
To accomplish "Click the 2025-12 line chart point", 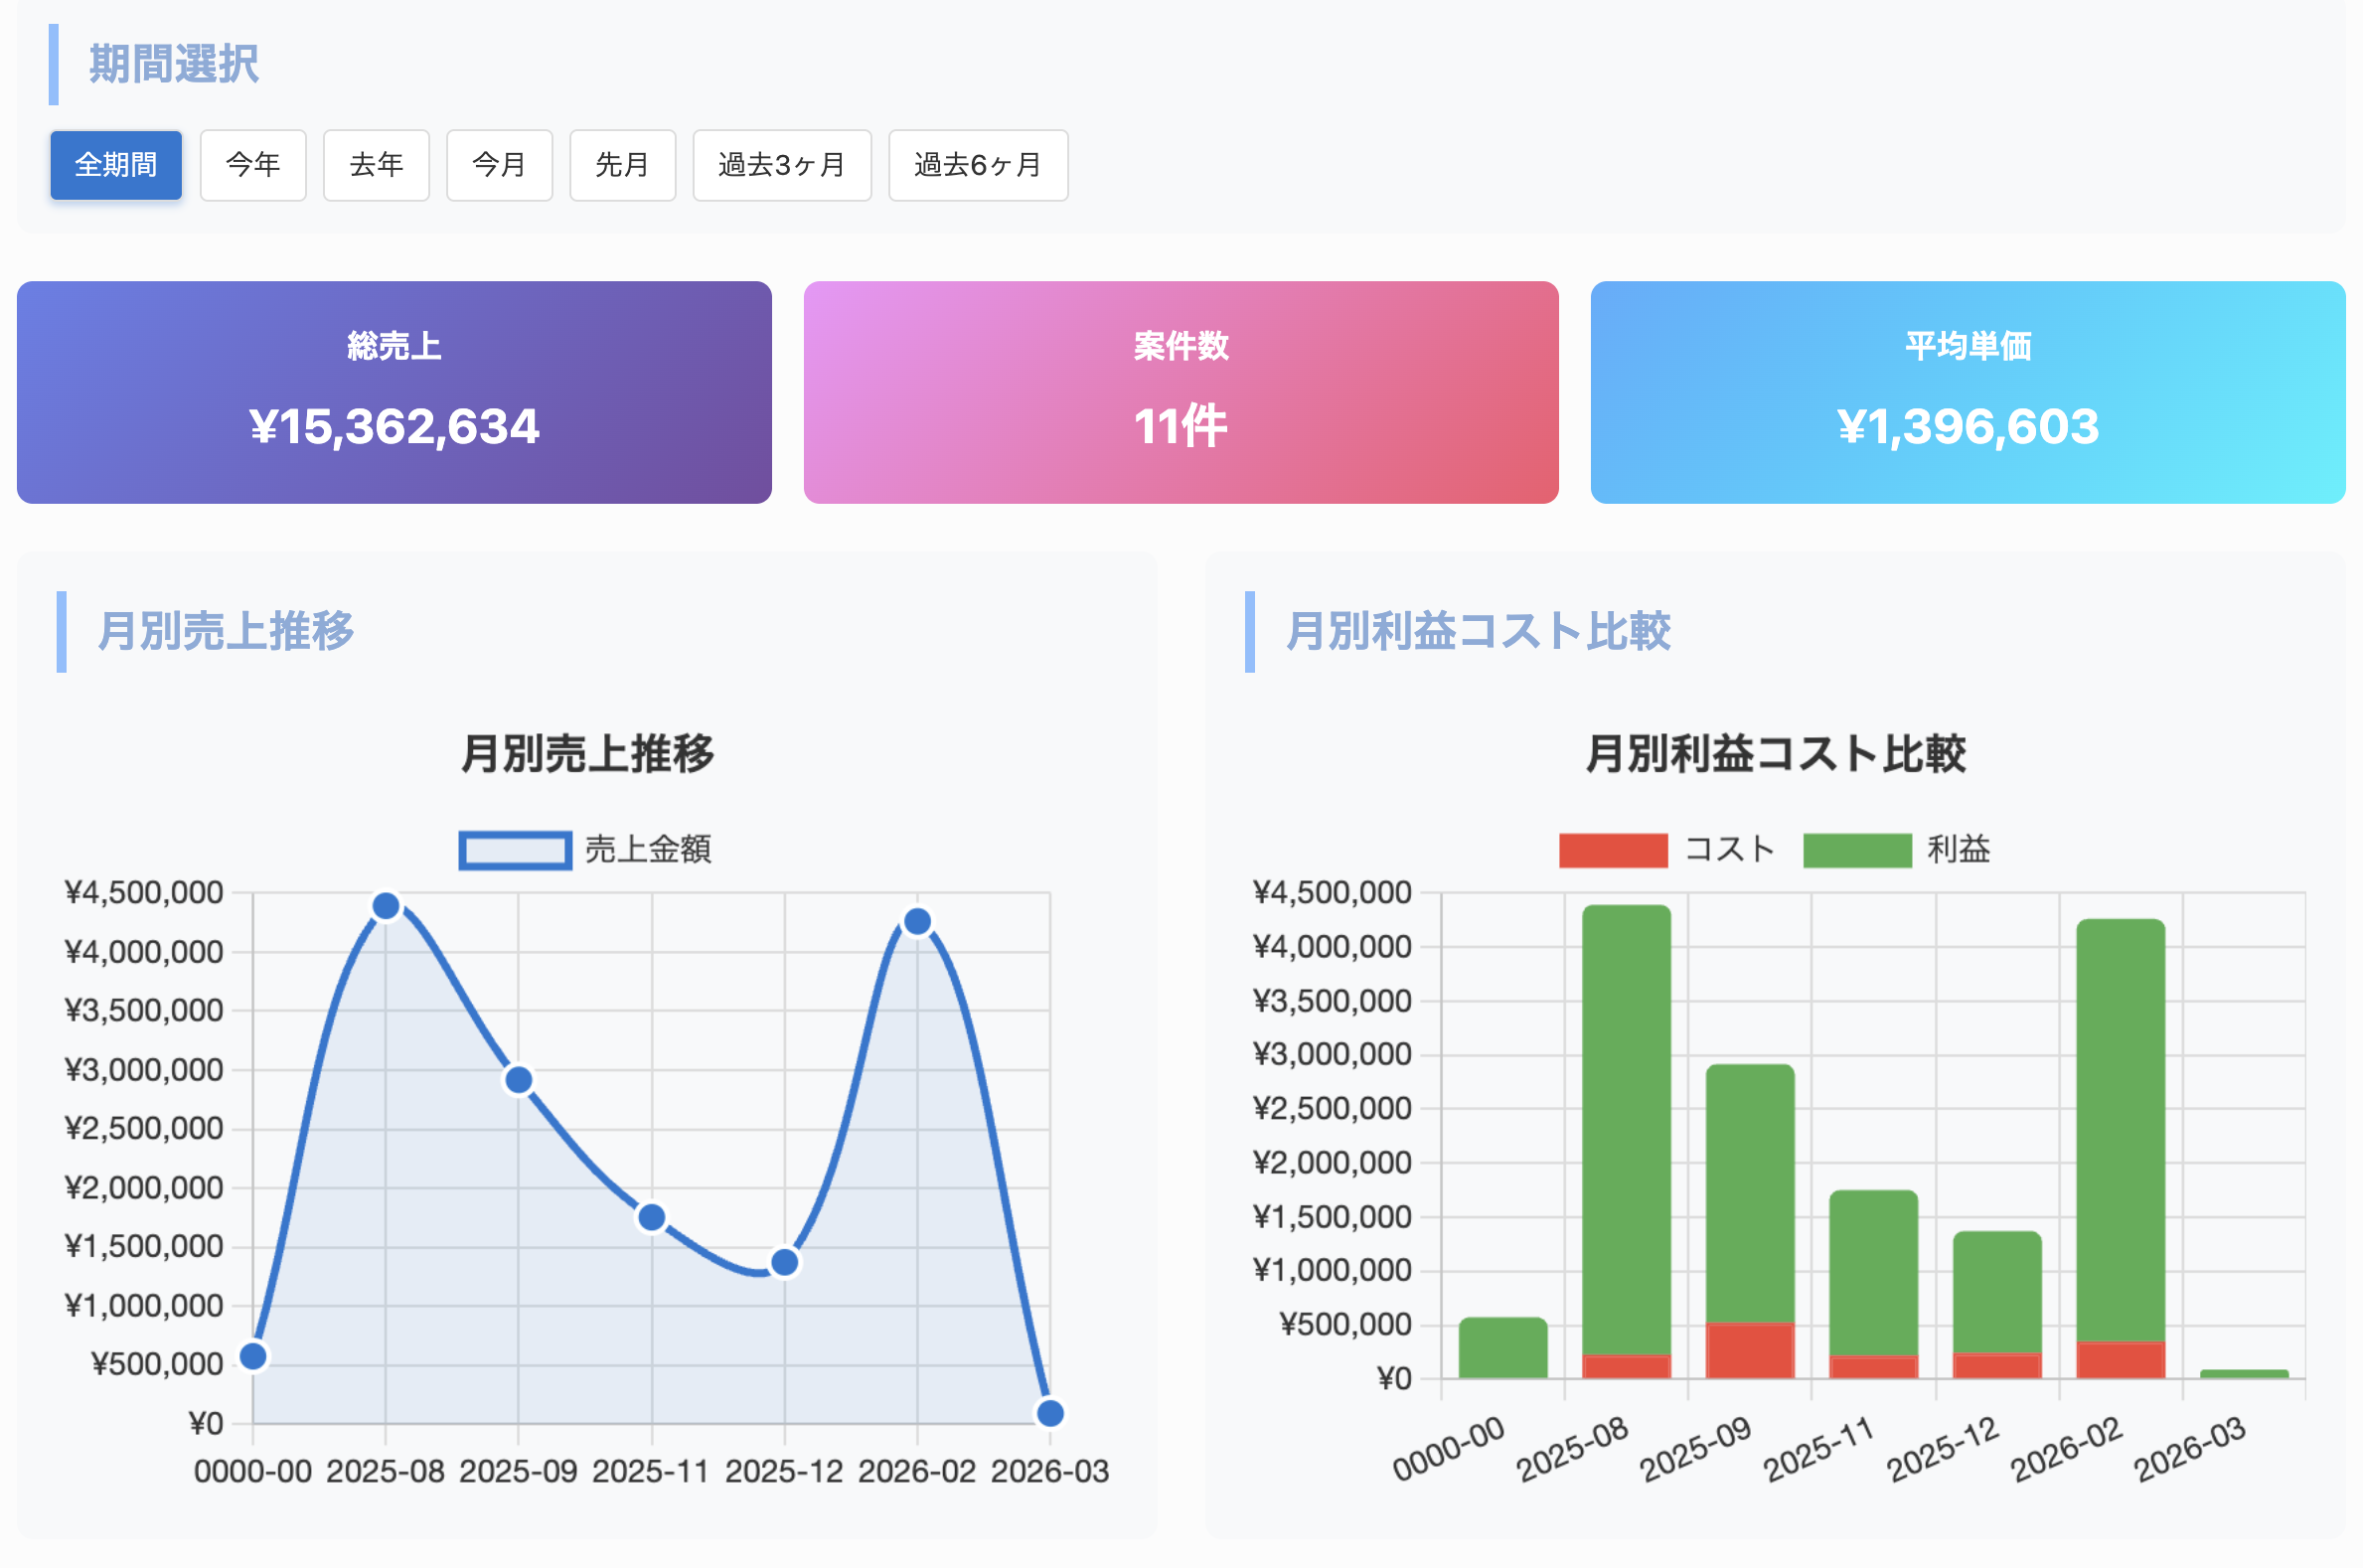I will [785, 1263].
